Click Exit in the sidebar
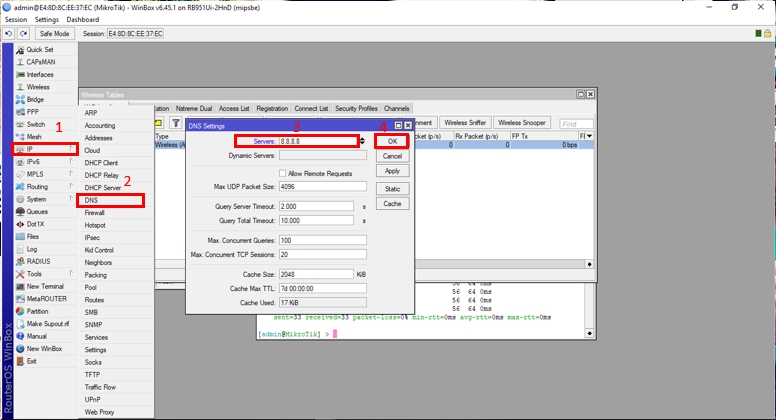776x420 pixels. [46, 361]
